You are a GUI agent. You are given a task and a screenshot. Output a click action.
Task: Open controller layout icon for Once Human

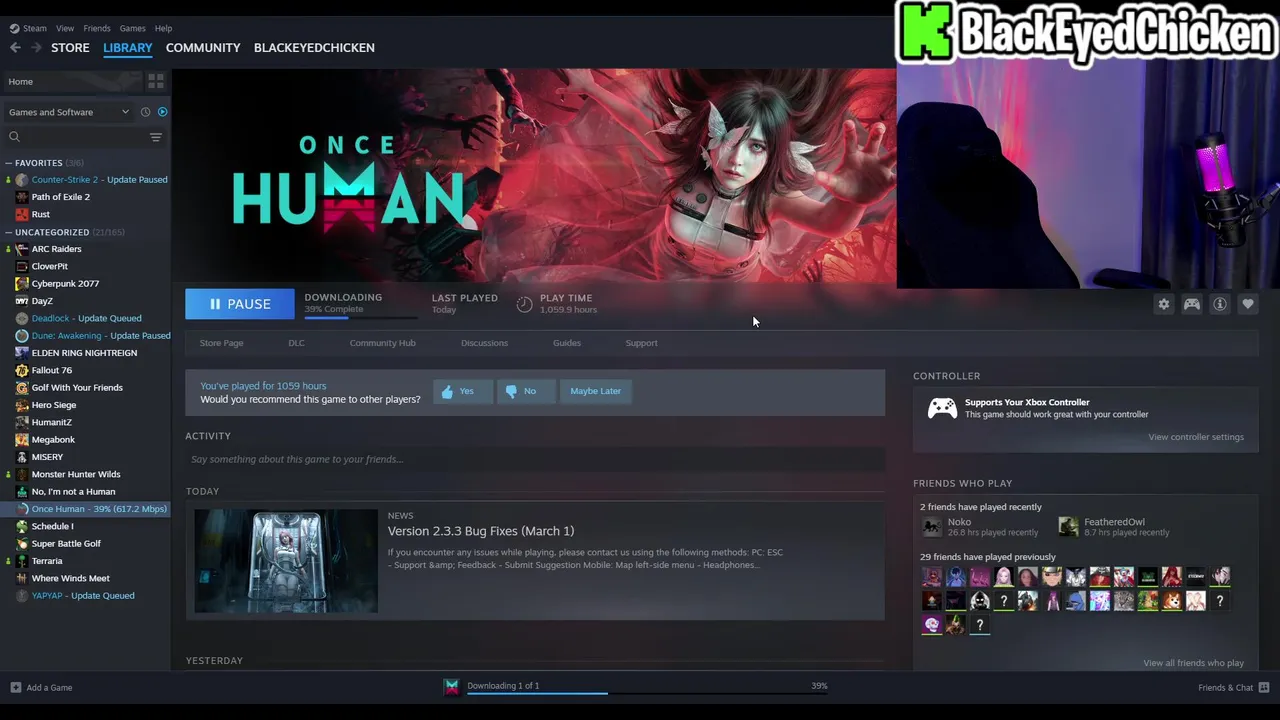pyautogui.click(x=1192, y=304)
